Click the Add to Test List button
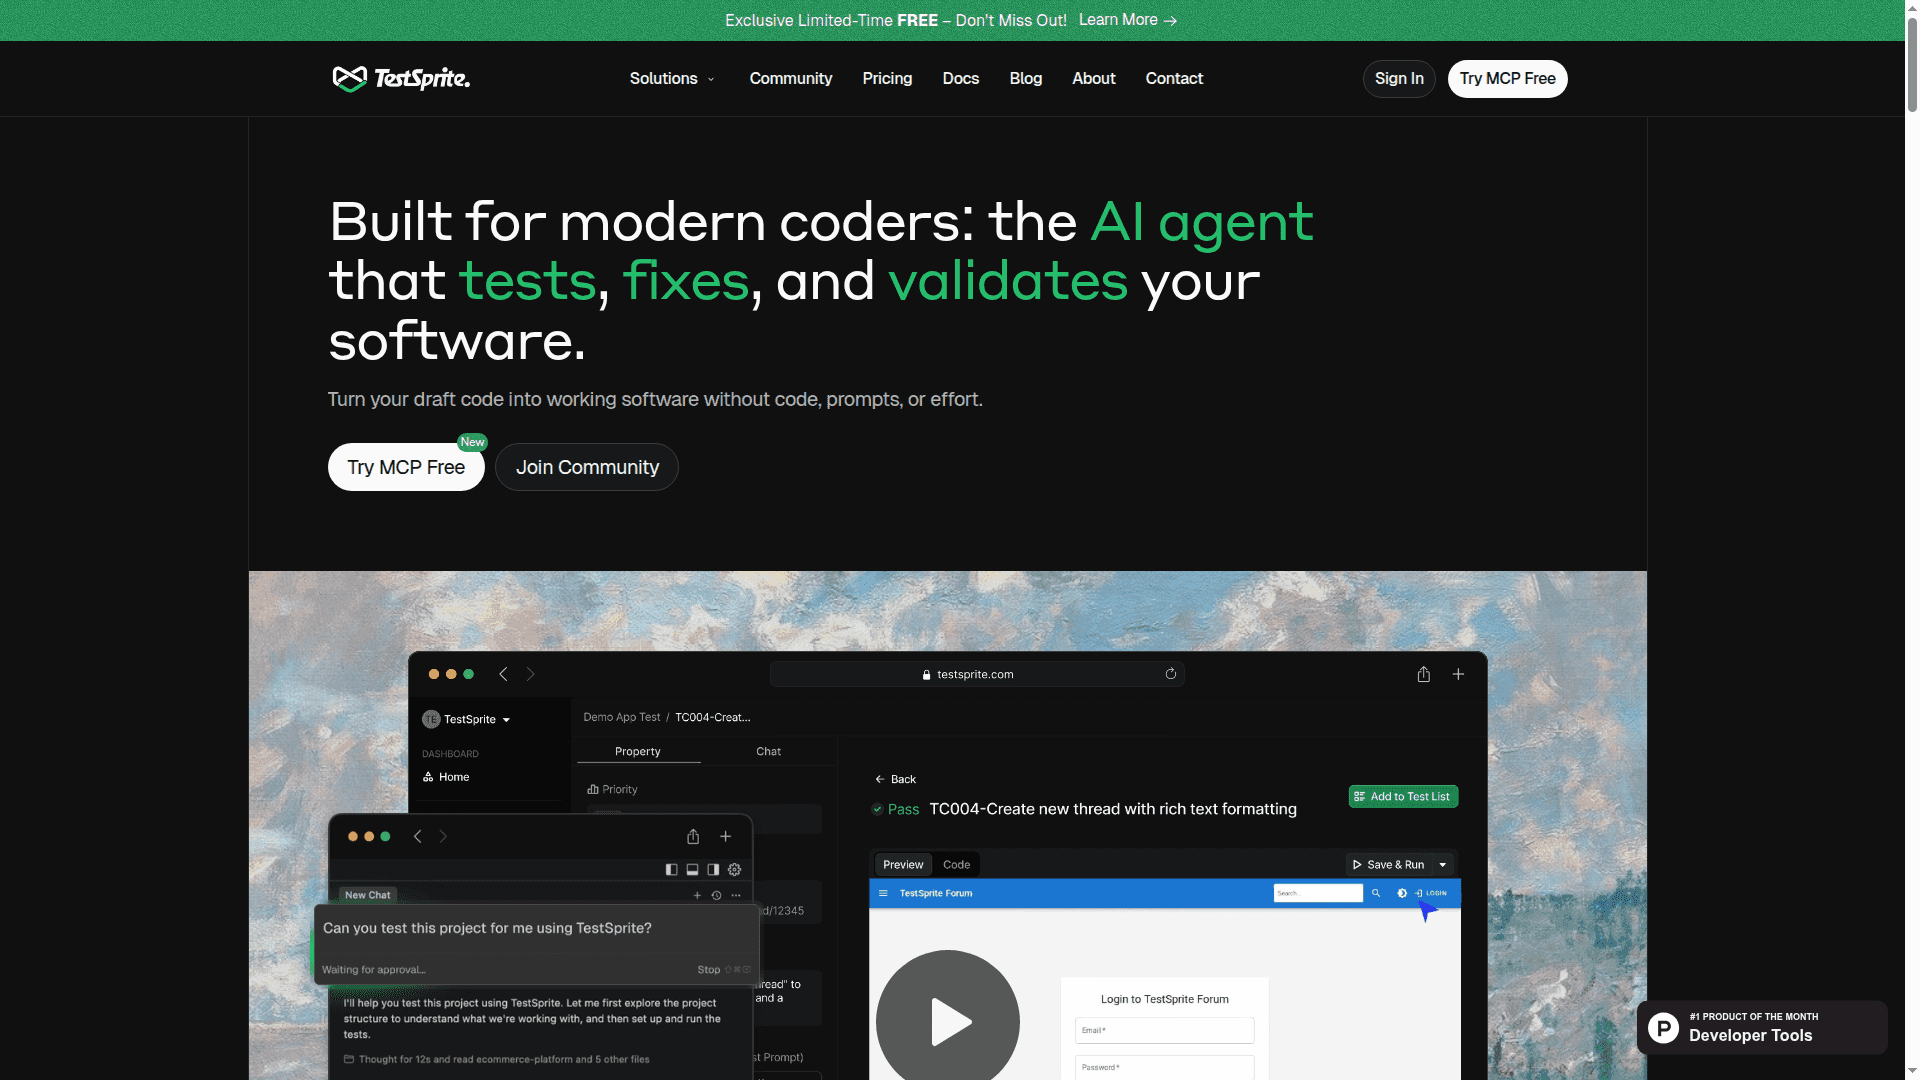 pos(1404,797)
